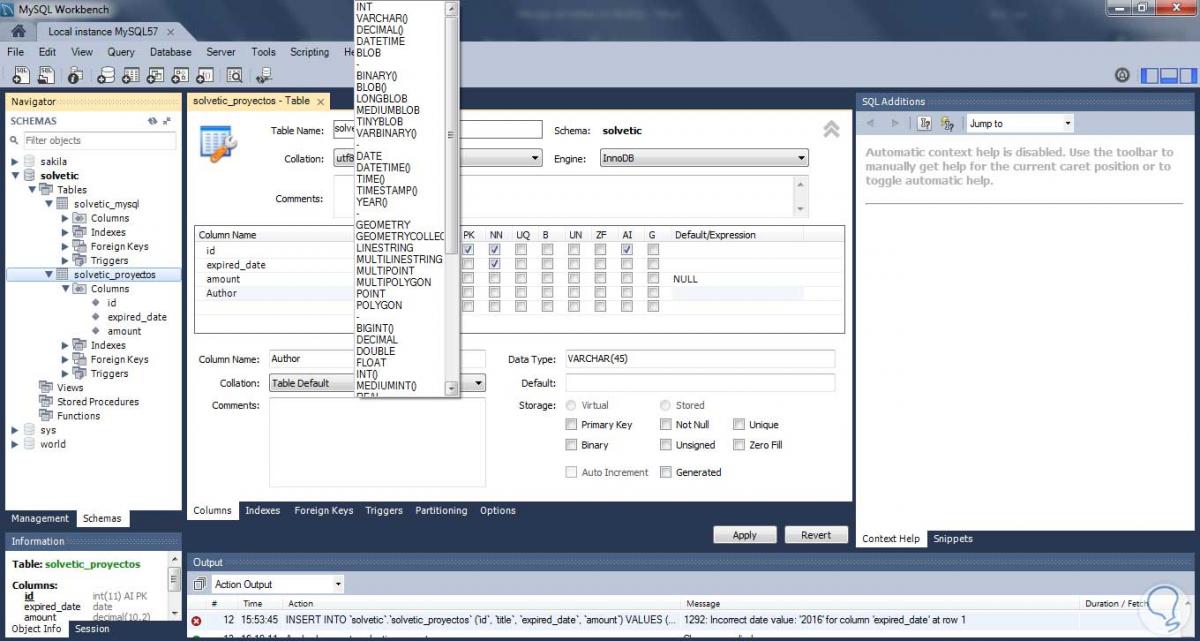Open the File menu
The height and width of the screenshot is (641, 1200).
16,52
